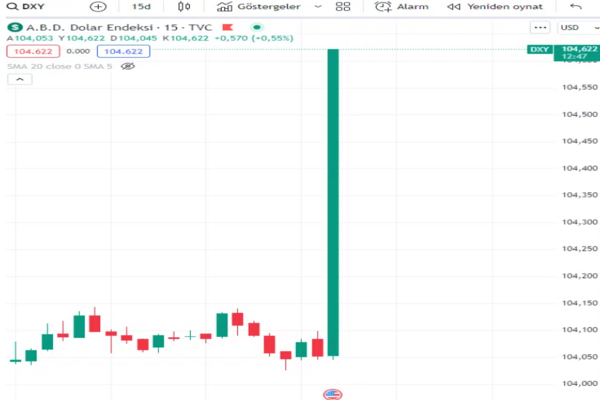
Task: Start bar replay with Yeniden oynat
Action: (494, 6)
